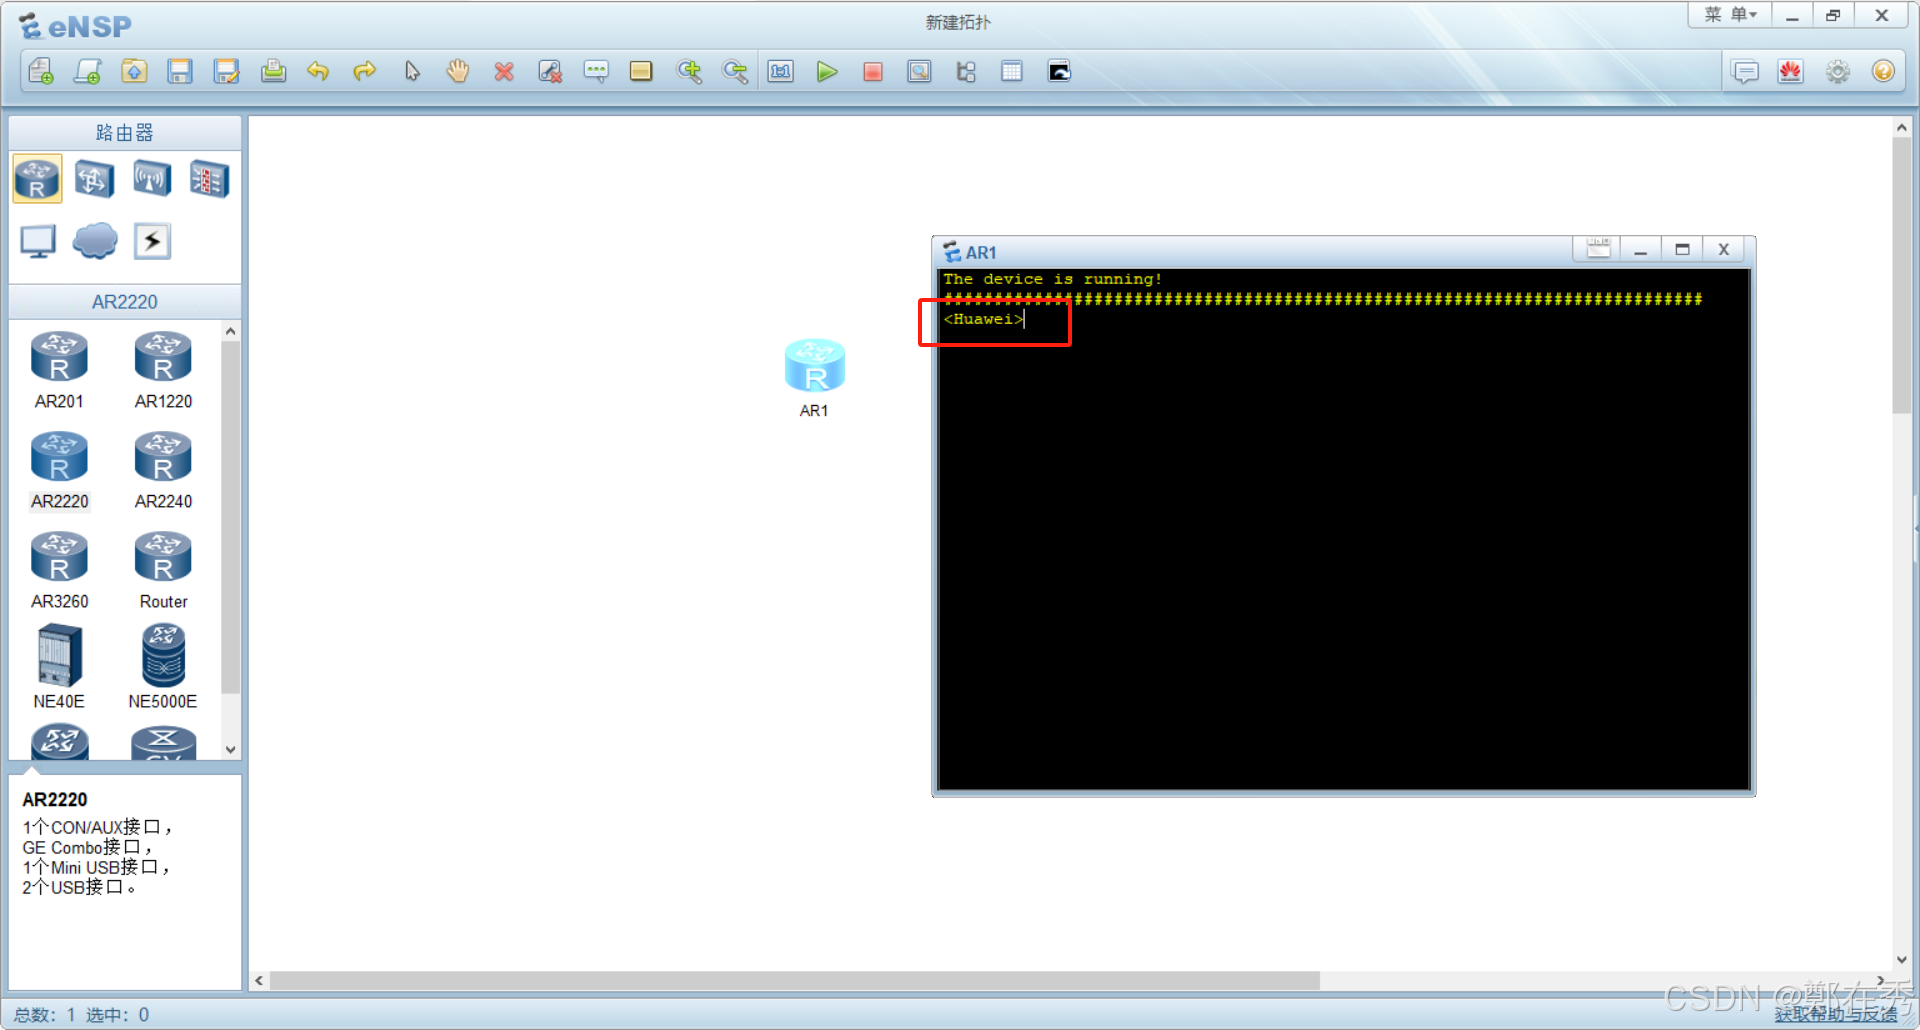This screenshot has height=1030, width=1920.
Task: Stop devices with the red stop button
Action: point(873,72)
